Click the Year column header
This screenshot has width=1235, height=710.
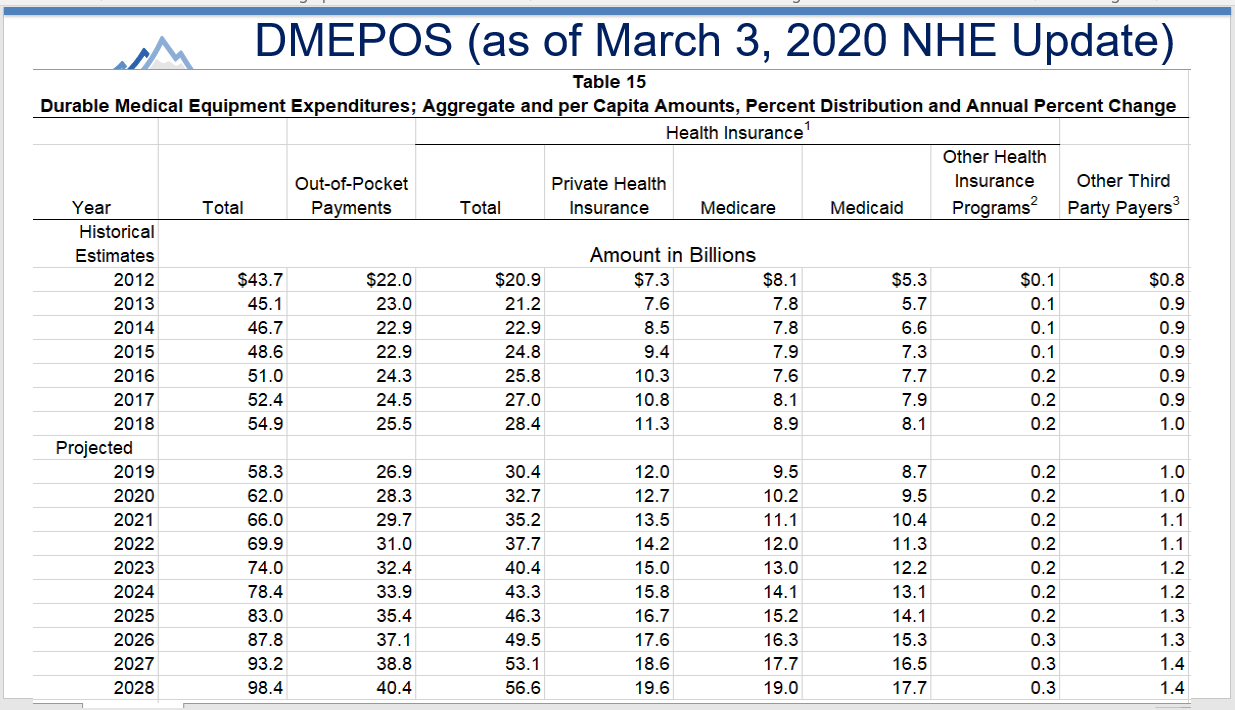[x=93, y=207]
